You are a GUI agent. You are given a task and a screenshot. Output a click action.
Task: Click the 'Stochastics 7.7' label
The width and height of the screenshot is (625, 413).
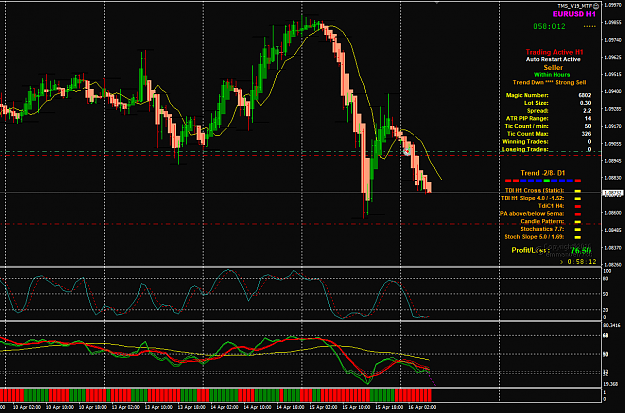pos(542,229)
